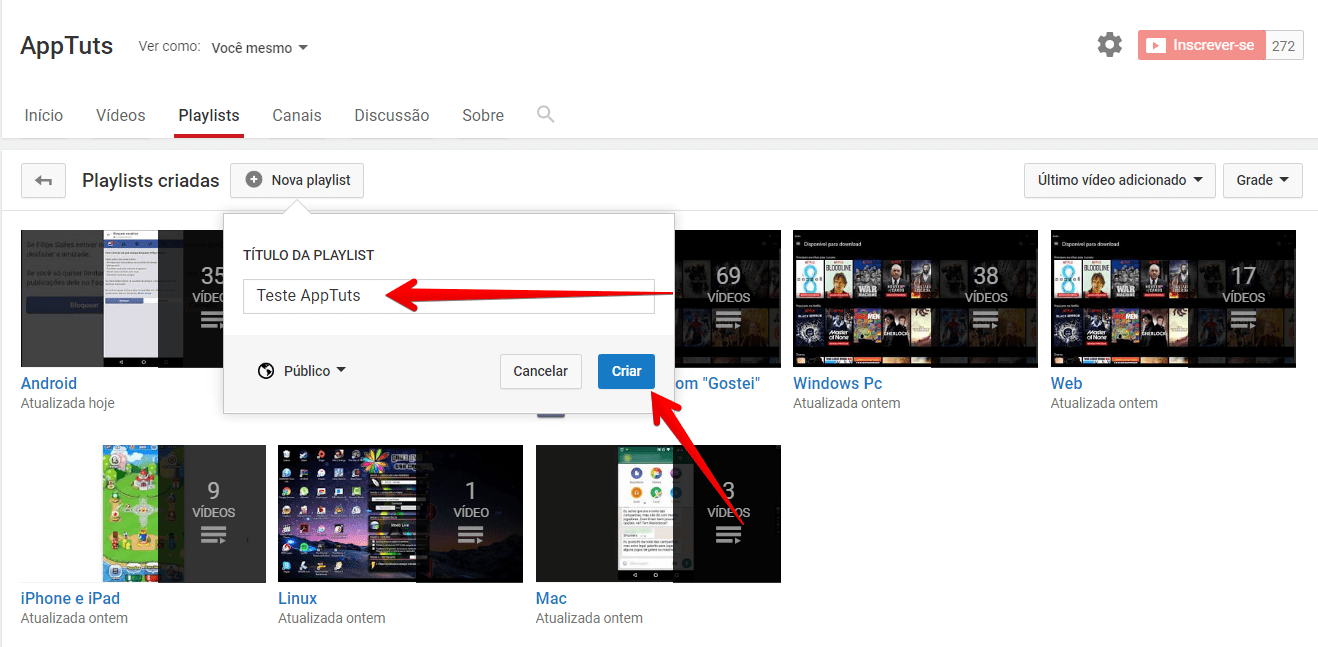Switch to the Vídeos tab

click(121, 115)
